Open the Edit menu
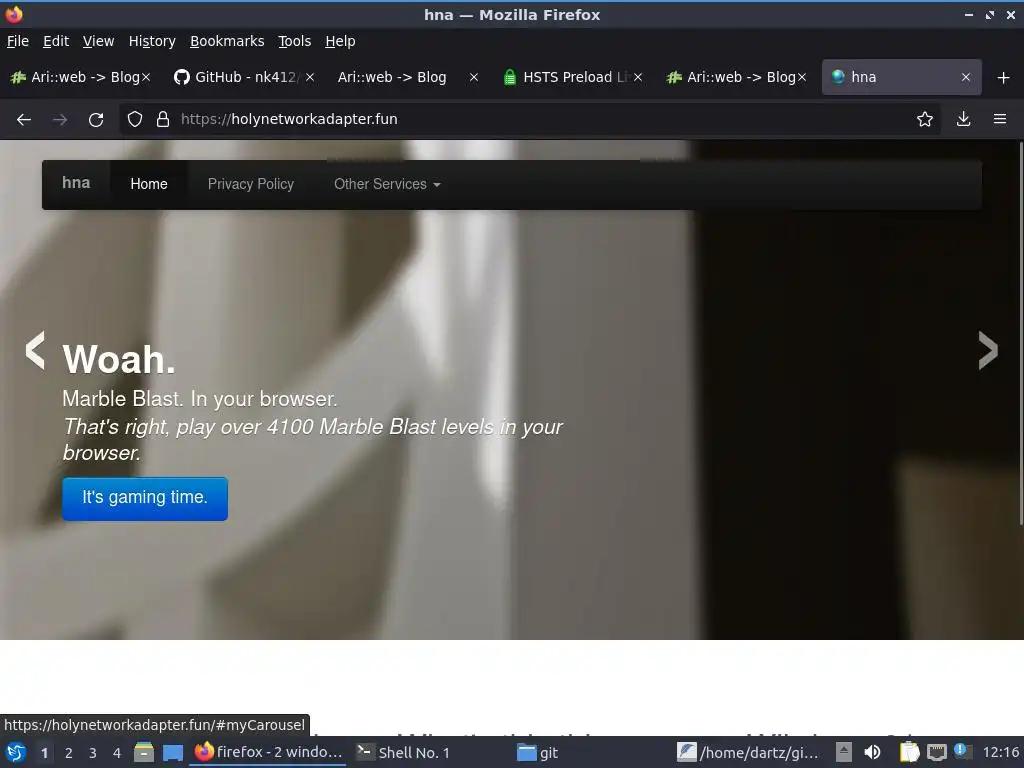 56,41
